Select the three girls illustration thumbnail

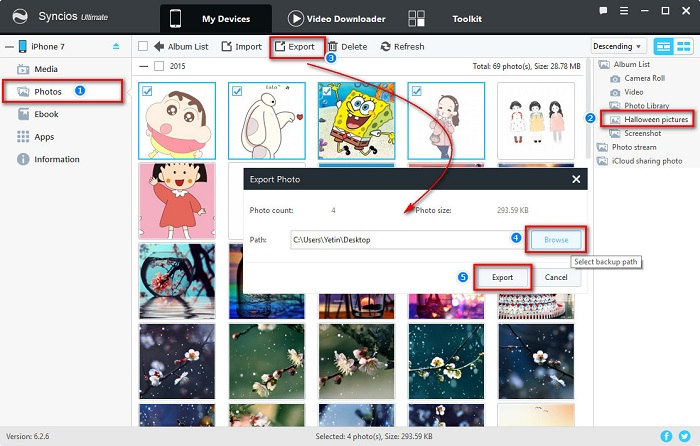[536, 121]
